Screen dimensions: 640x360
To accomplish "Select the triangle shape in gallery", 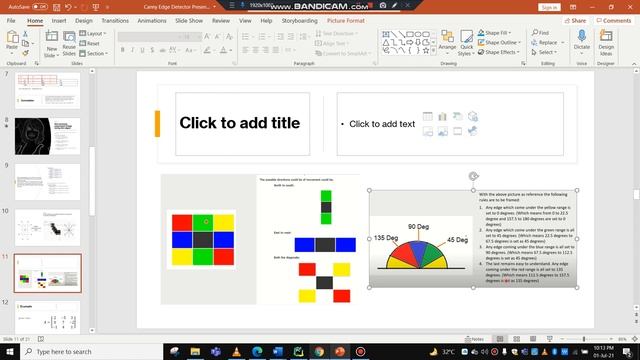I will [386, 42].
